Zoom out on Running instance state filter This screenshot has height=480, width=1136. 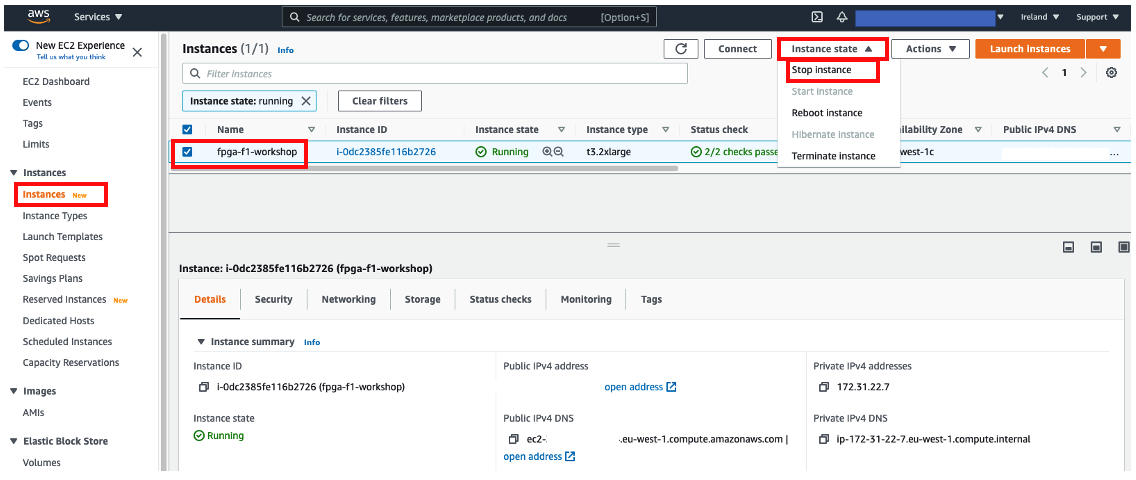click(559, 152)
